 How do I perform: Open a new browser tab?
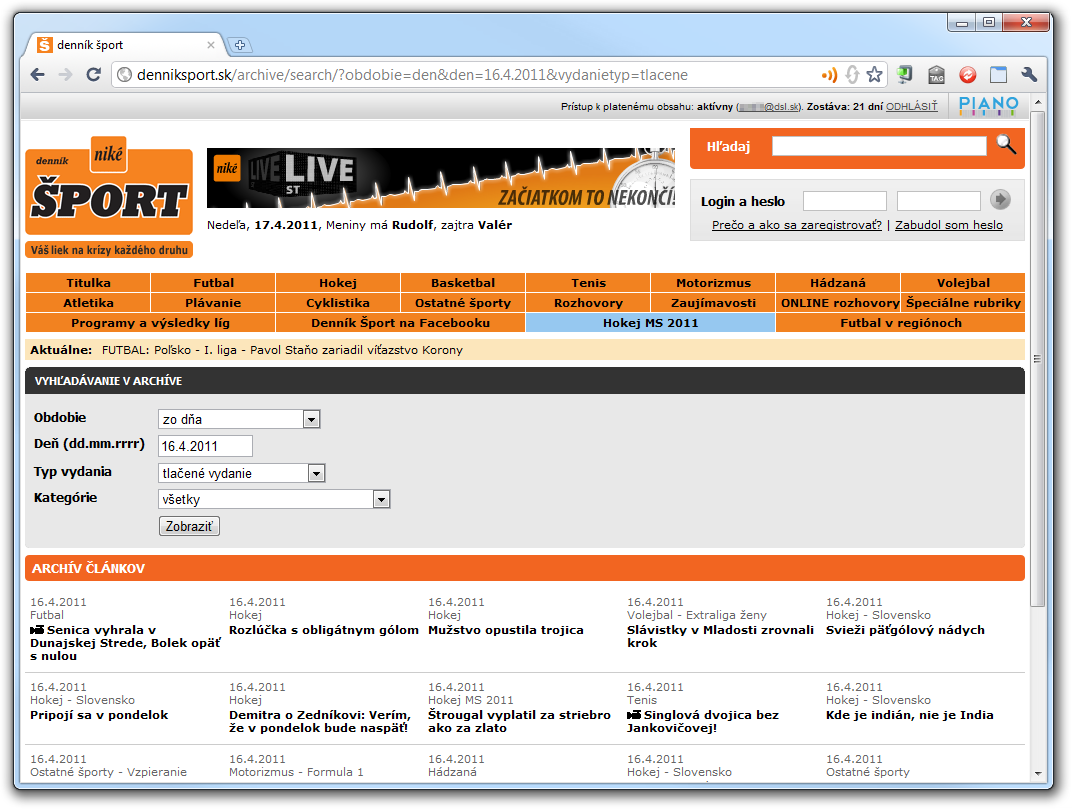[x=240, y=45]
